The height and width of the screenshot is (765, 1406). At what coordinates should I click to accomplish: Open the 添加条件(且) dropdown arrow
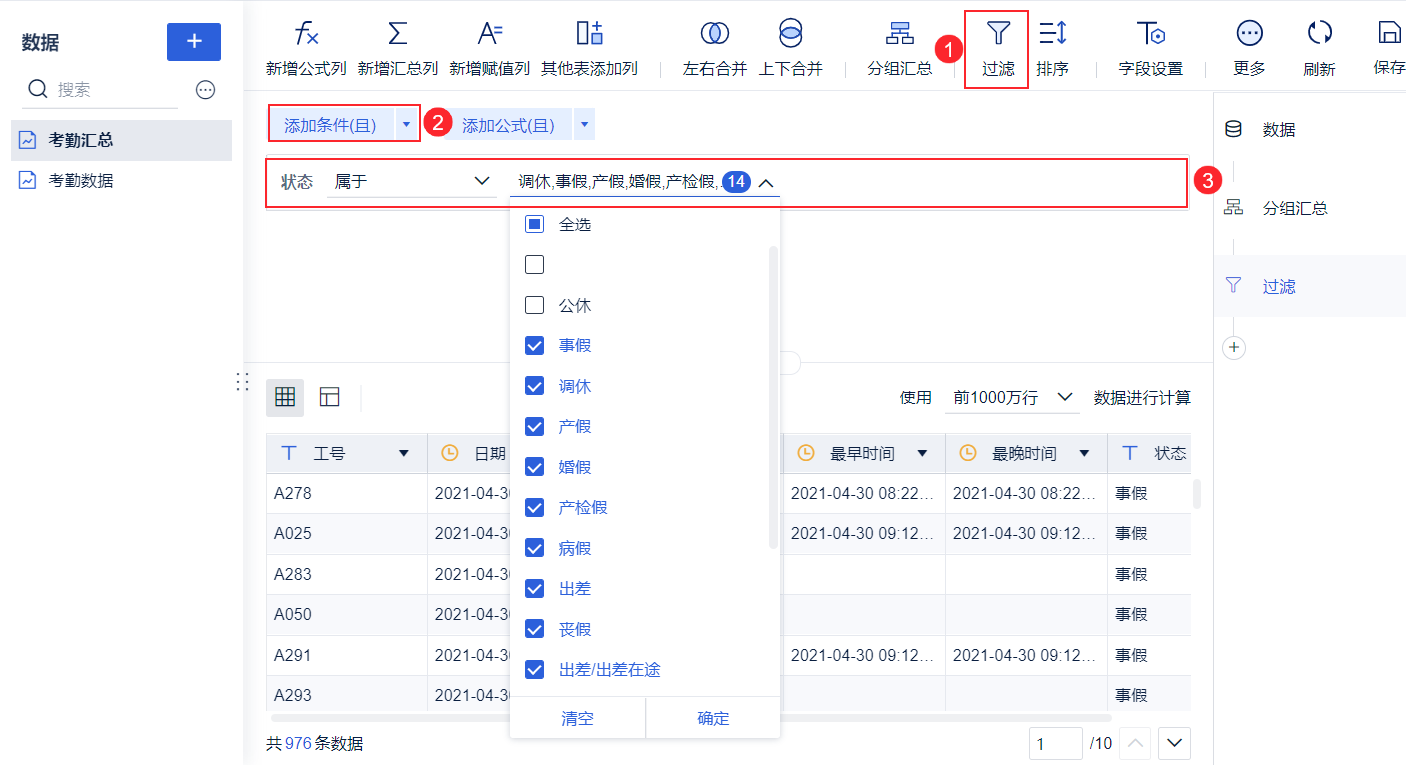[405, 125]
